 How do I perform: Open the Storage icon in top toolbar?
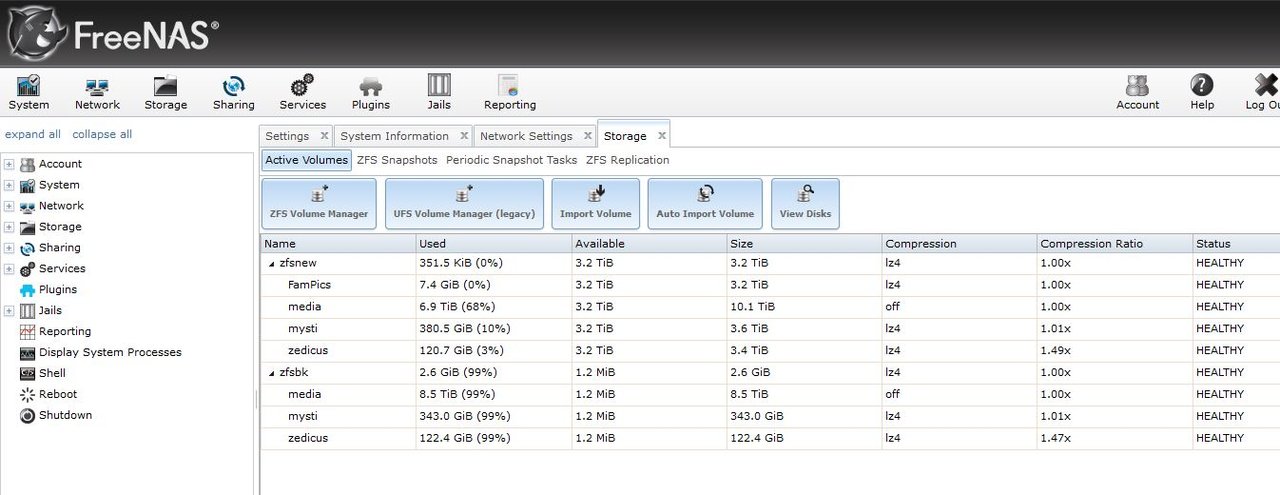click(165, 92)
